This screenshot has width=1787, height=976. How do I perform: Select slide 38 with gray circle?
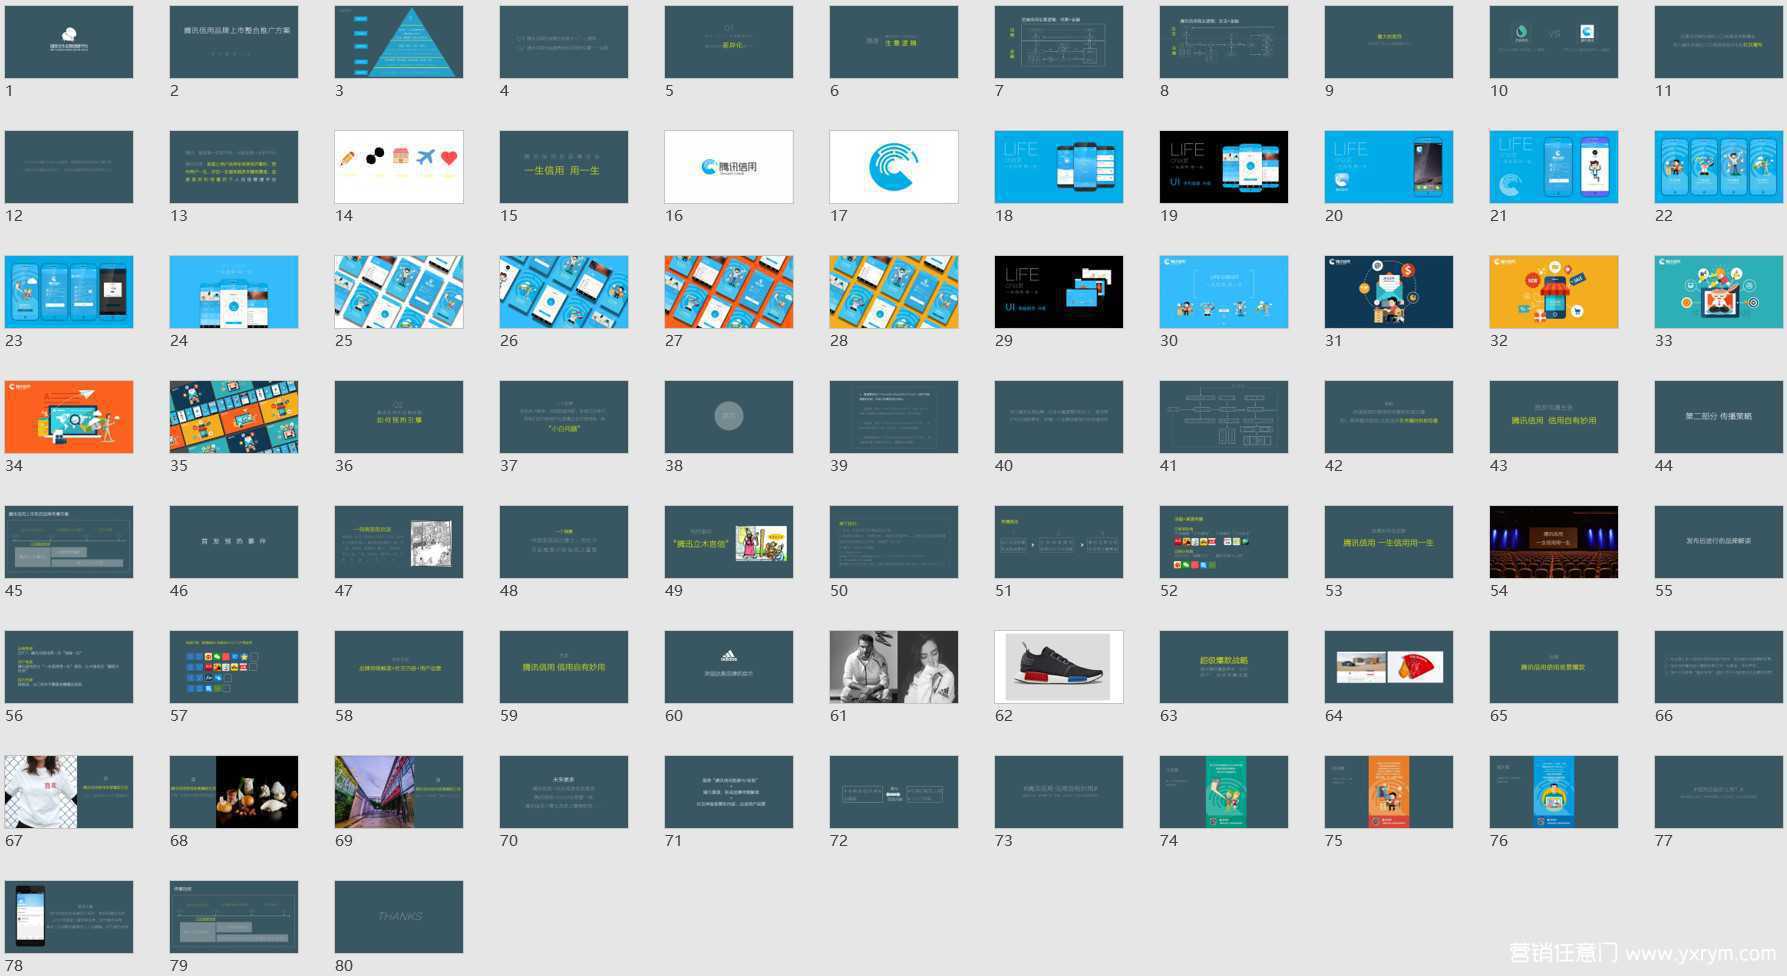pos(729,417)
